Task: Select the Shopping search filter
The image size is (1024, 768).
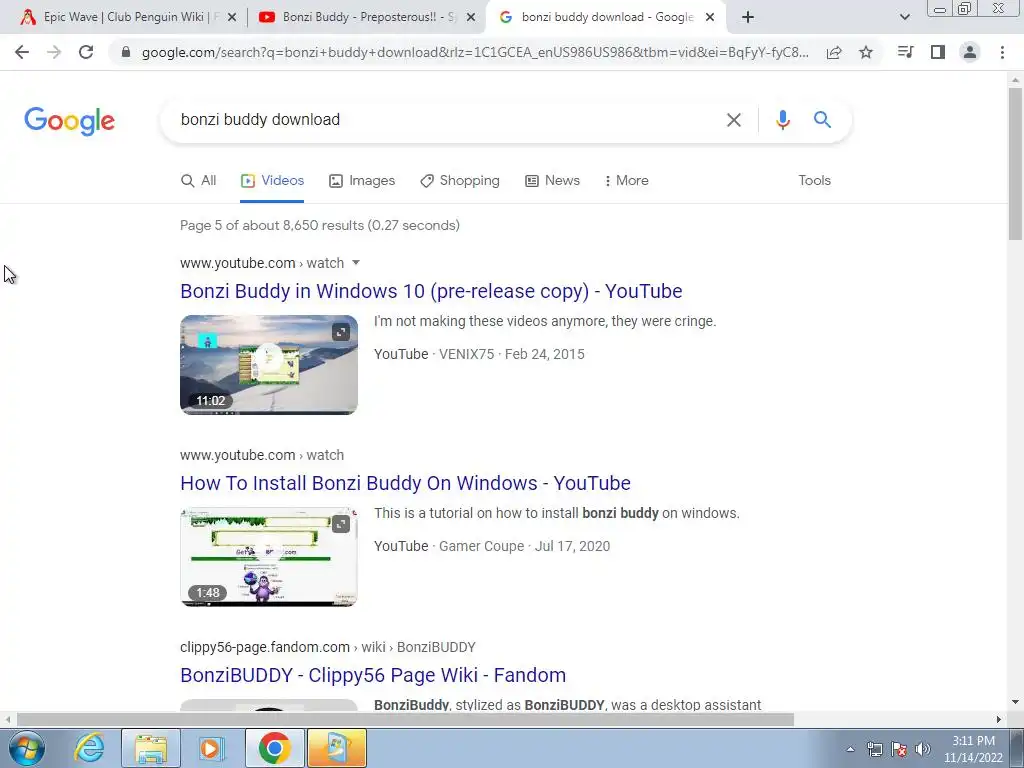Action: (460, 180)
